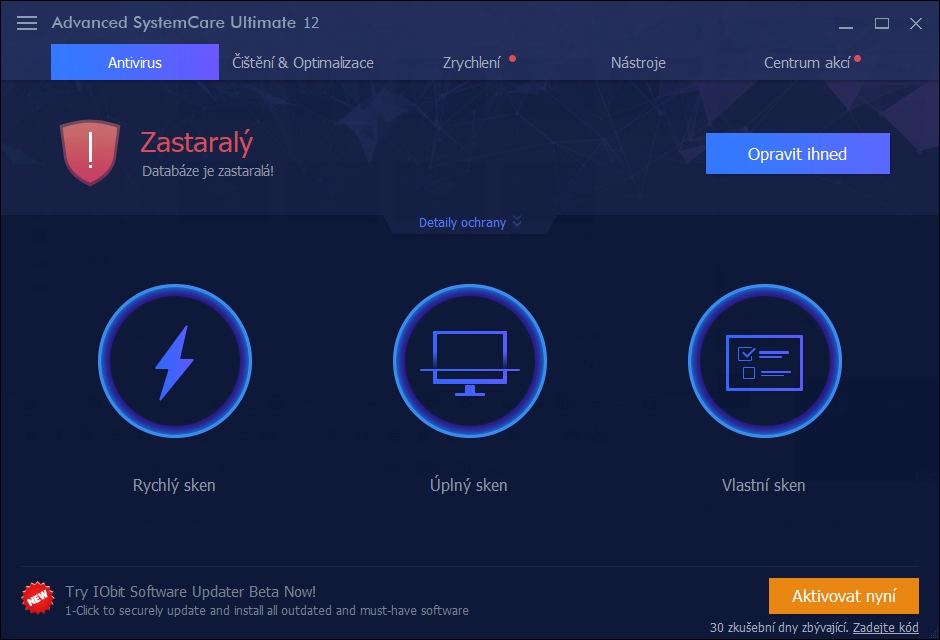
Task: Open the Čištění & Optimalizace tab
Action: (303, 62)
